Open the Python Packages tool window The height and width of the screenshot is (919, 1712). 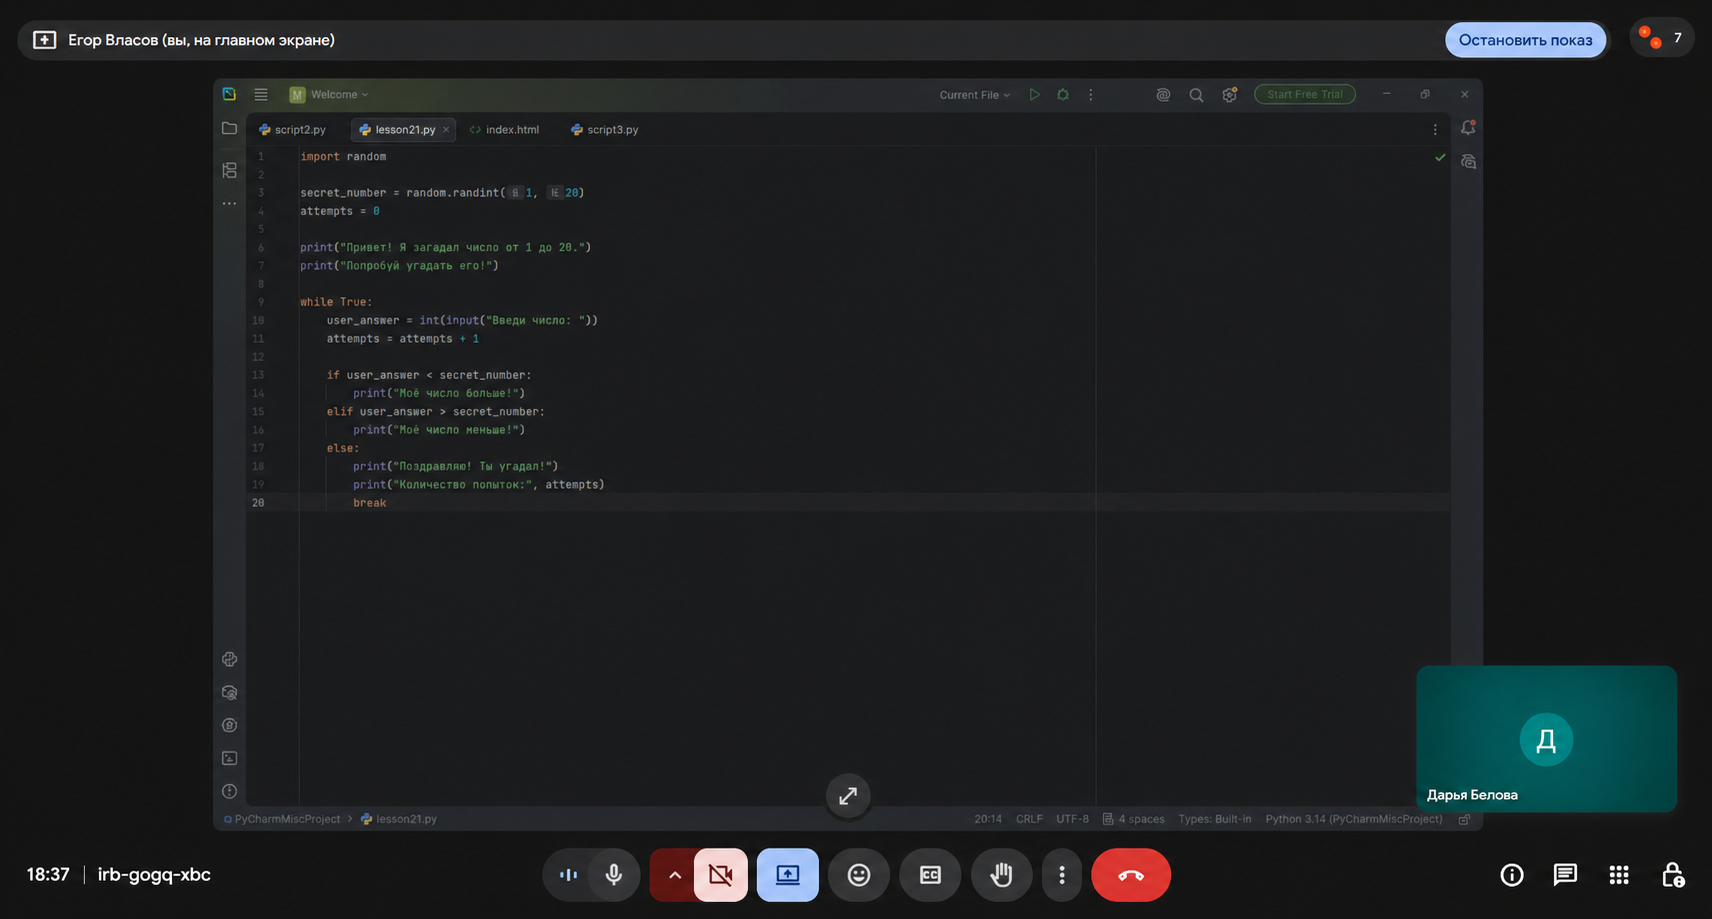[229, 692]
